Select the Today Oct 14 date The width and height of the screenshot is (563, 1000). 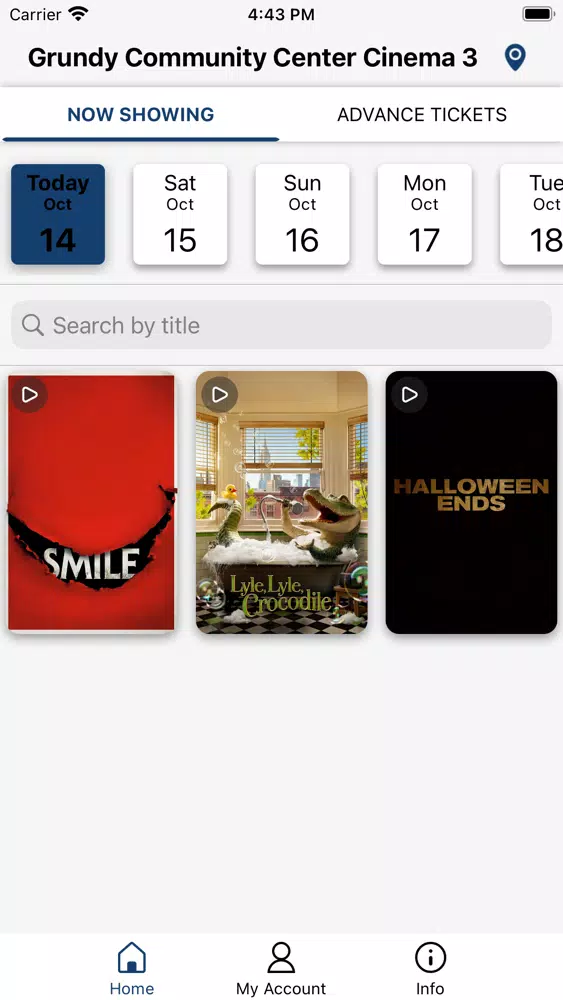[x=58, y=214]
